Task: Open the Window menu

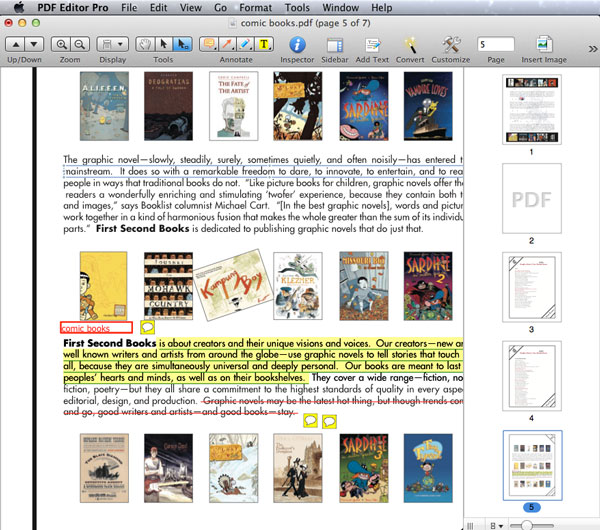Action: pos(341,8)
